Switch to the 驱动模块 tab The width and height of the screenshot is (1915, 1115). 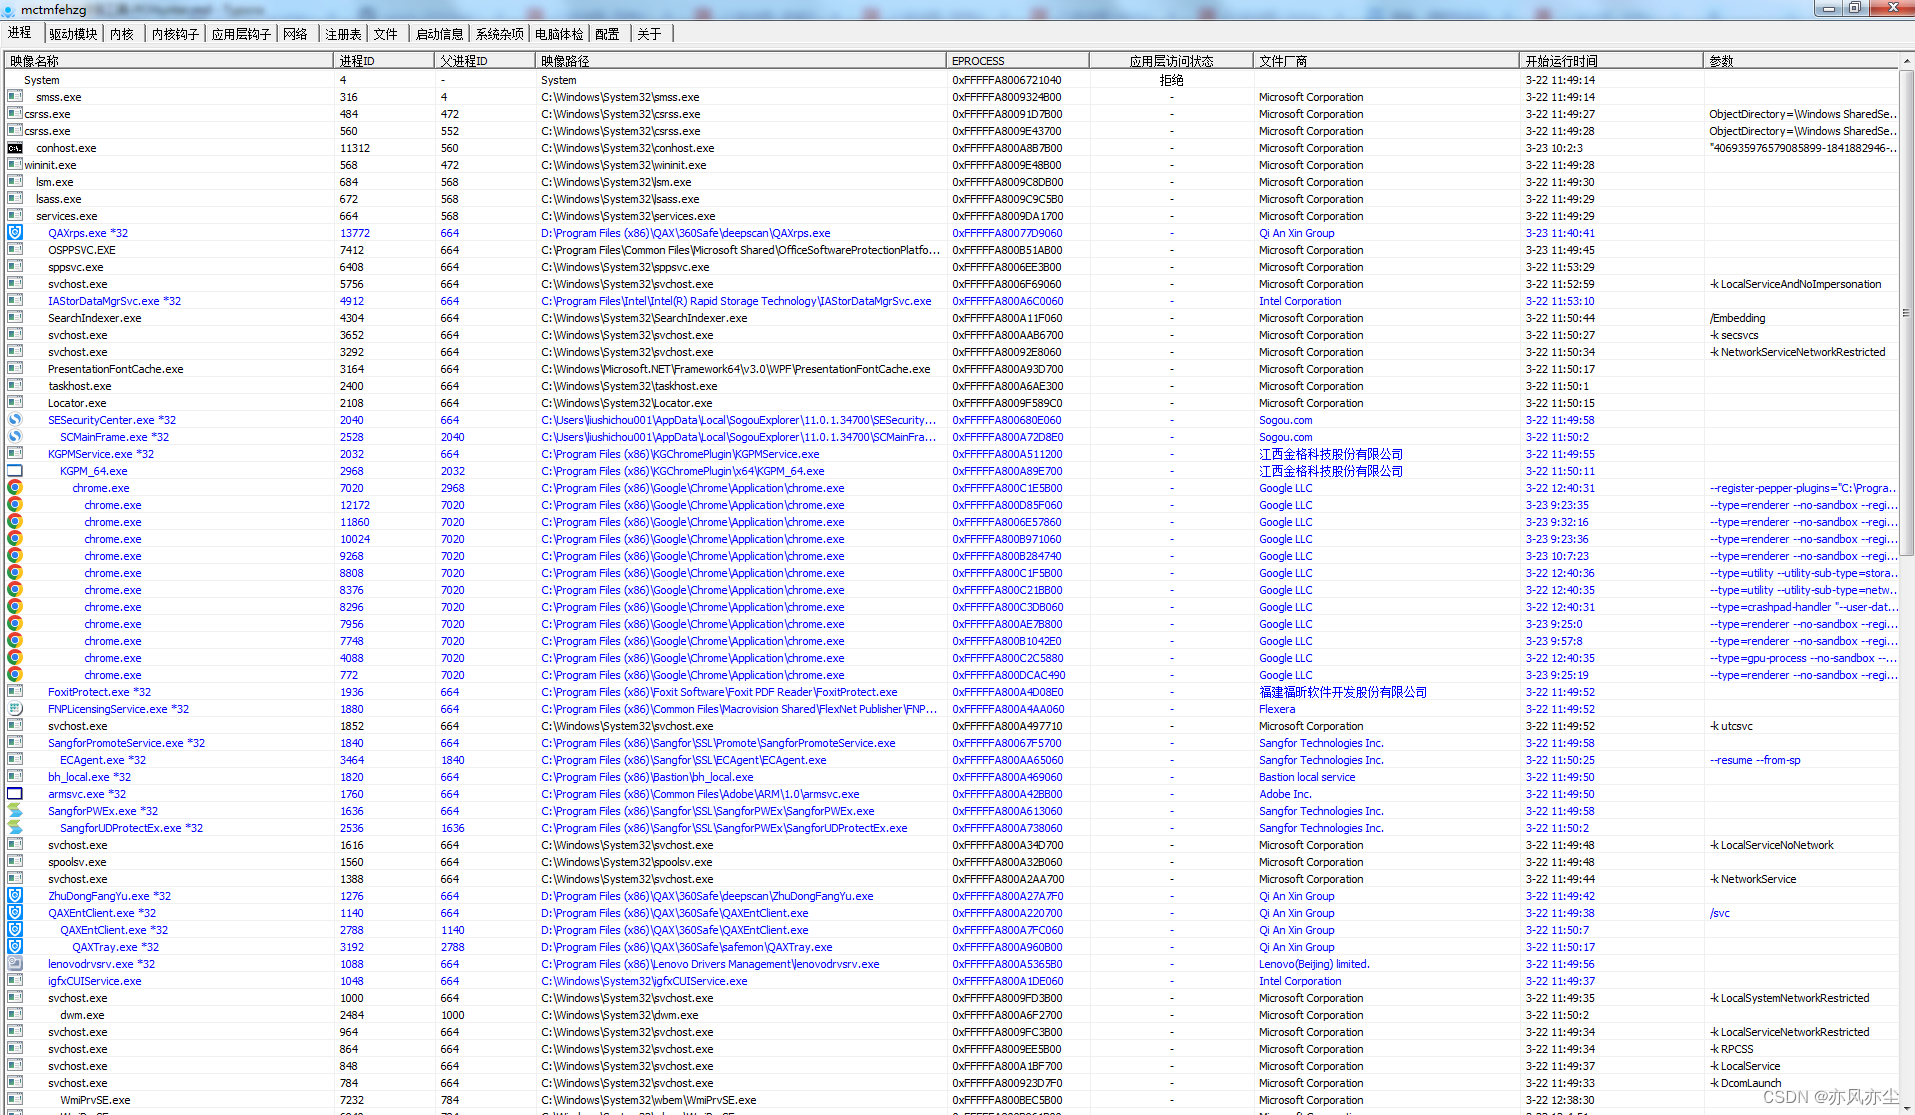click(73, 34)
